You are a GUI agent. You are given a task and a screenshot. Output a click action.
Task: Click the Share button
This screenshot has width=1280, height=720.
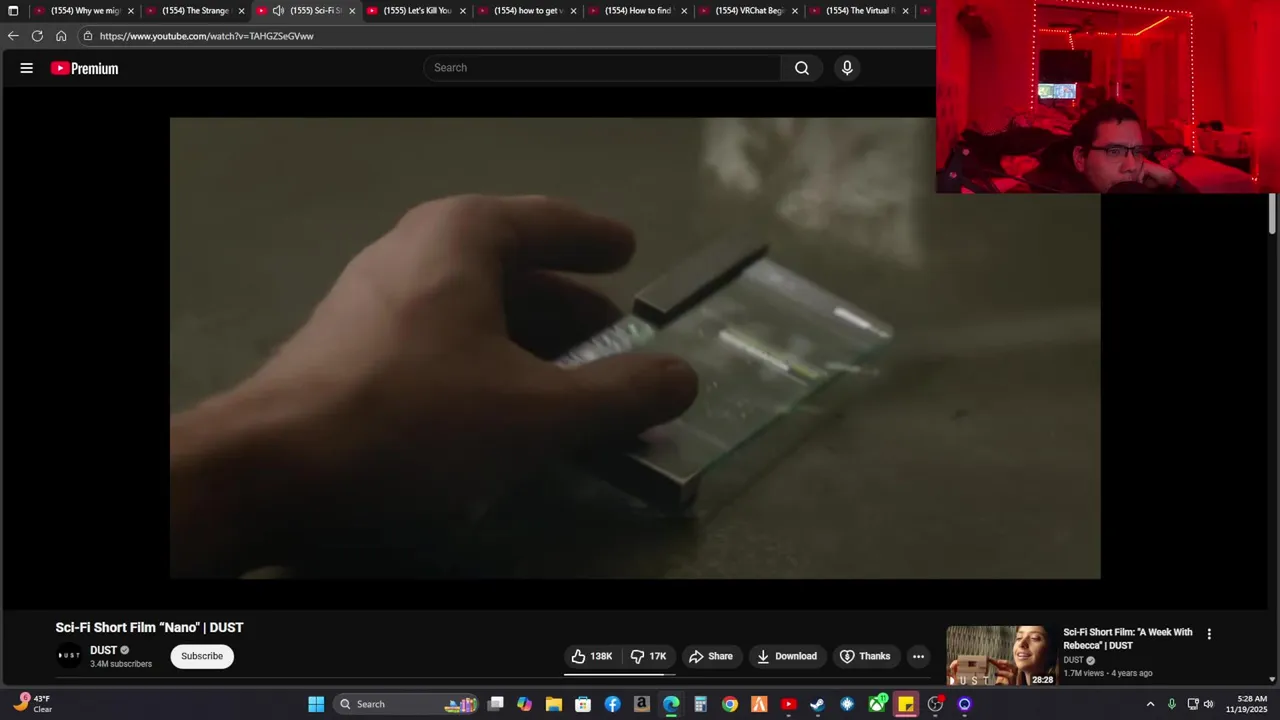click(711, 656)
